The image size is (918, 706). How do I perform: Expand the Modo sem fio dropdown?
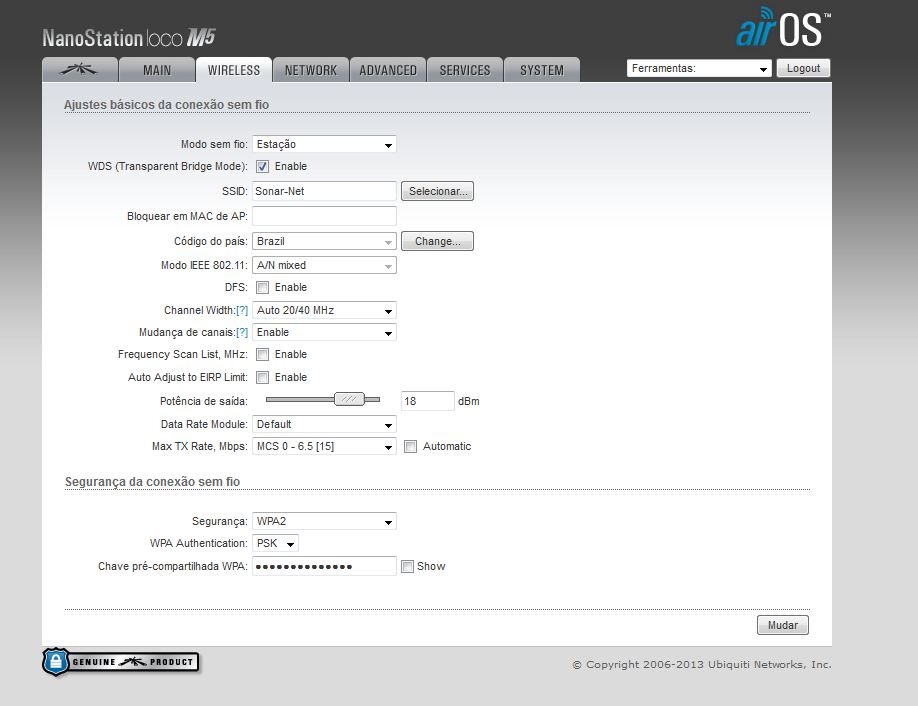pos(324,144)
